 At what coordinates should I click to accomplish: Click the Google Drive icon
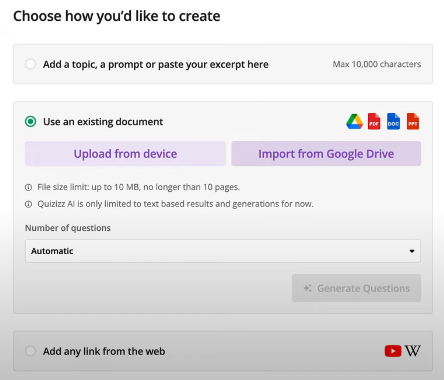coord(354,121)
